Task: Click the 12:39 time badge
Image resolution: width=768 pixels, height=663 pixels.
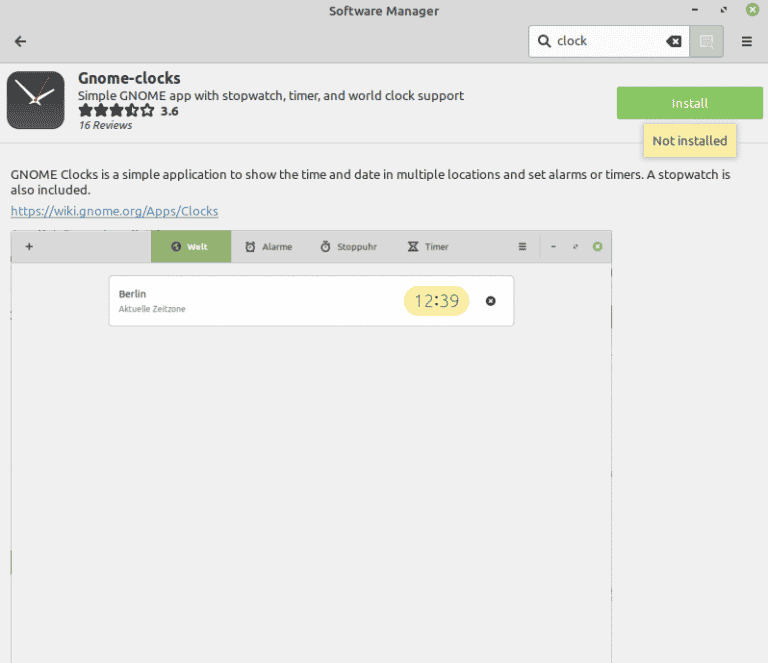Action: pos(436,301)
